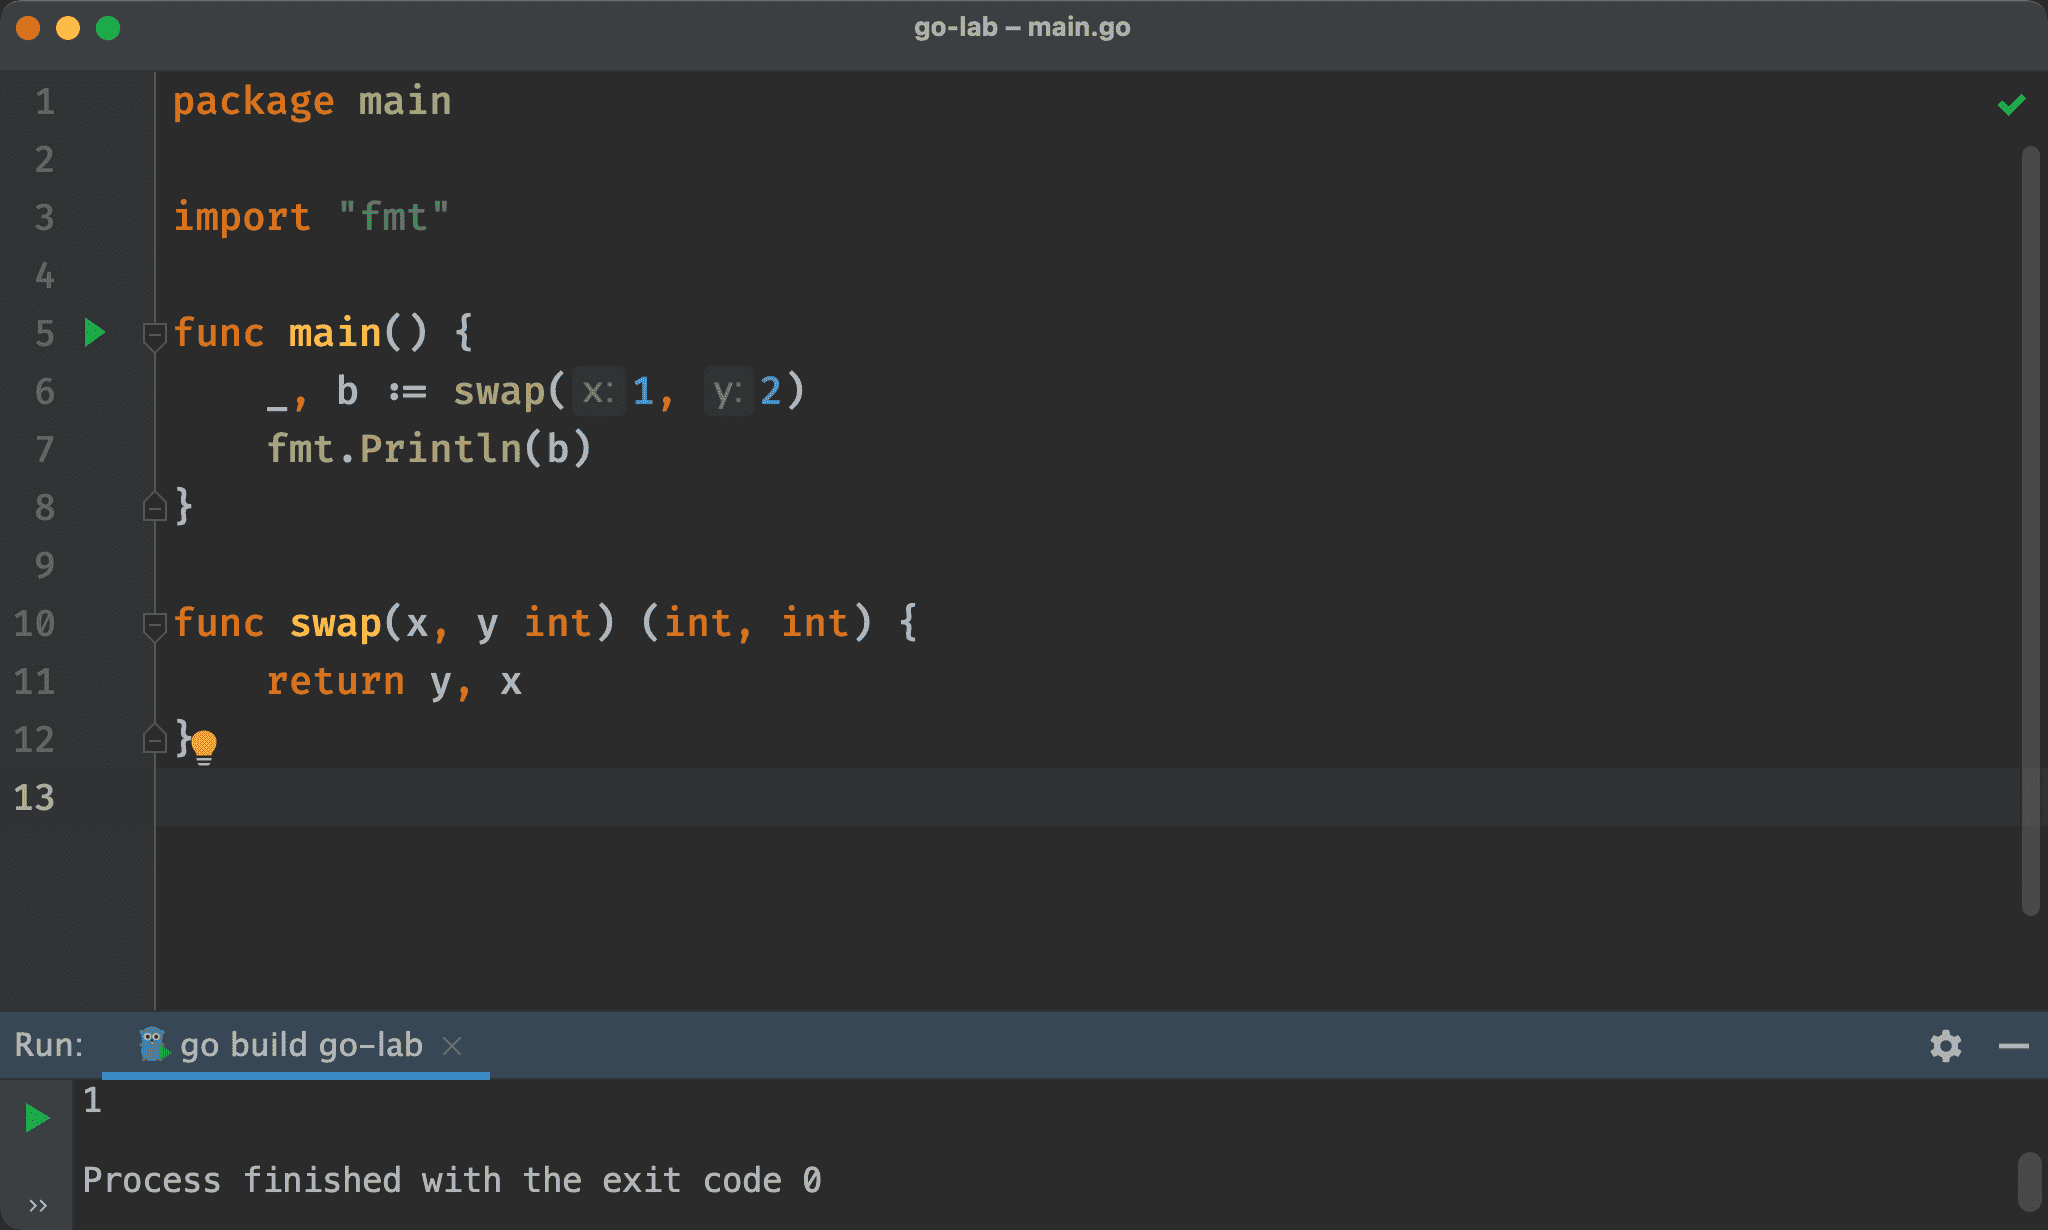Screen dimensions: 2048x1230
Task: Click the yellow minimize window button
Action: click(x=68, y=28)
